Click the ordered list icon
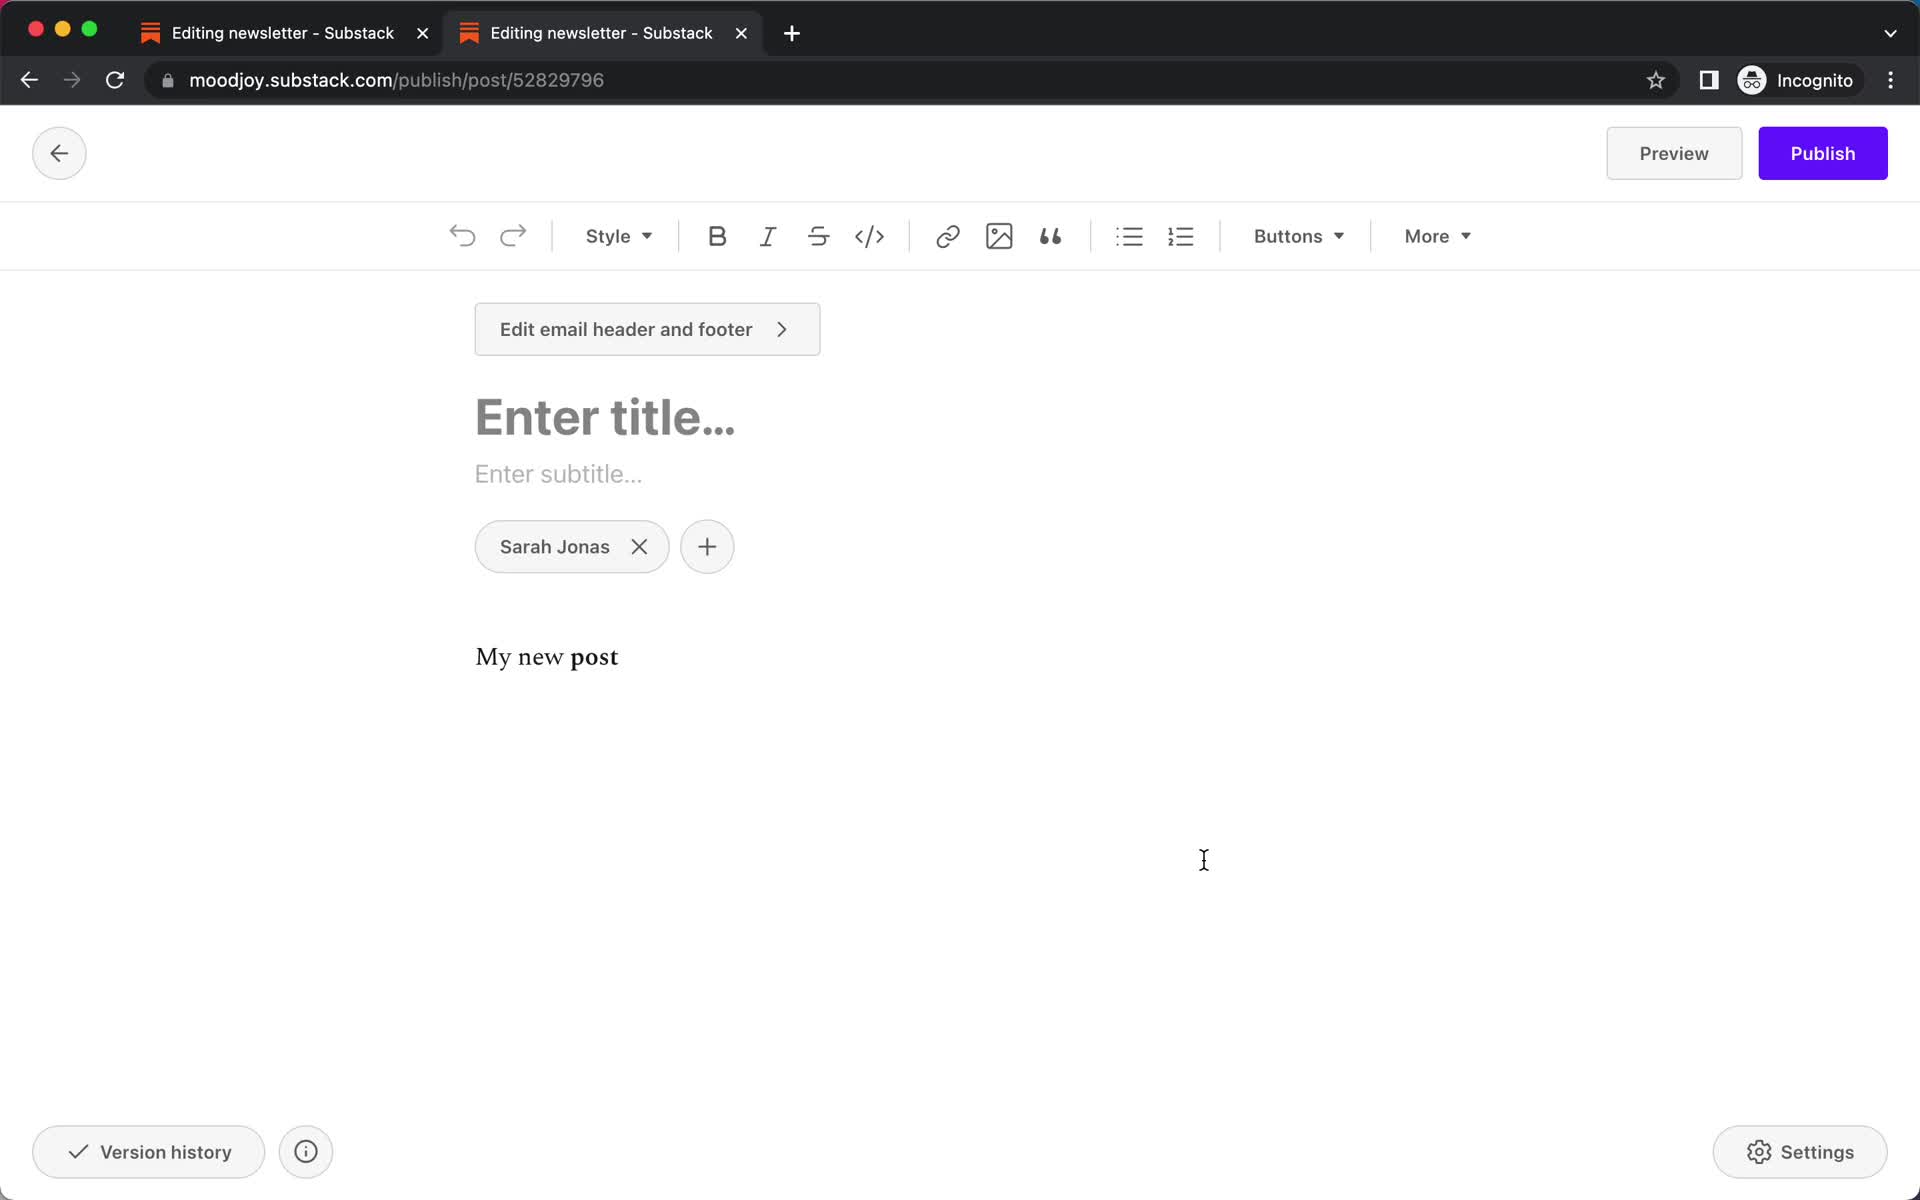This screenshot has width=1920, height=1200. click(1182, 235)
